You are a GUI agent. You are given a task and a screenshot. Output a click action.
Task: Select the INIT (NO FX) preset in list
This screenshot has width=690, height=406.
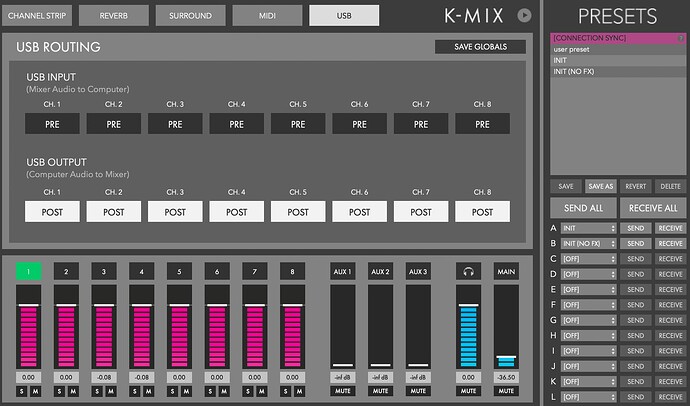point(618,71)
